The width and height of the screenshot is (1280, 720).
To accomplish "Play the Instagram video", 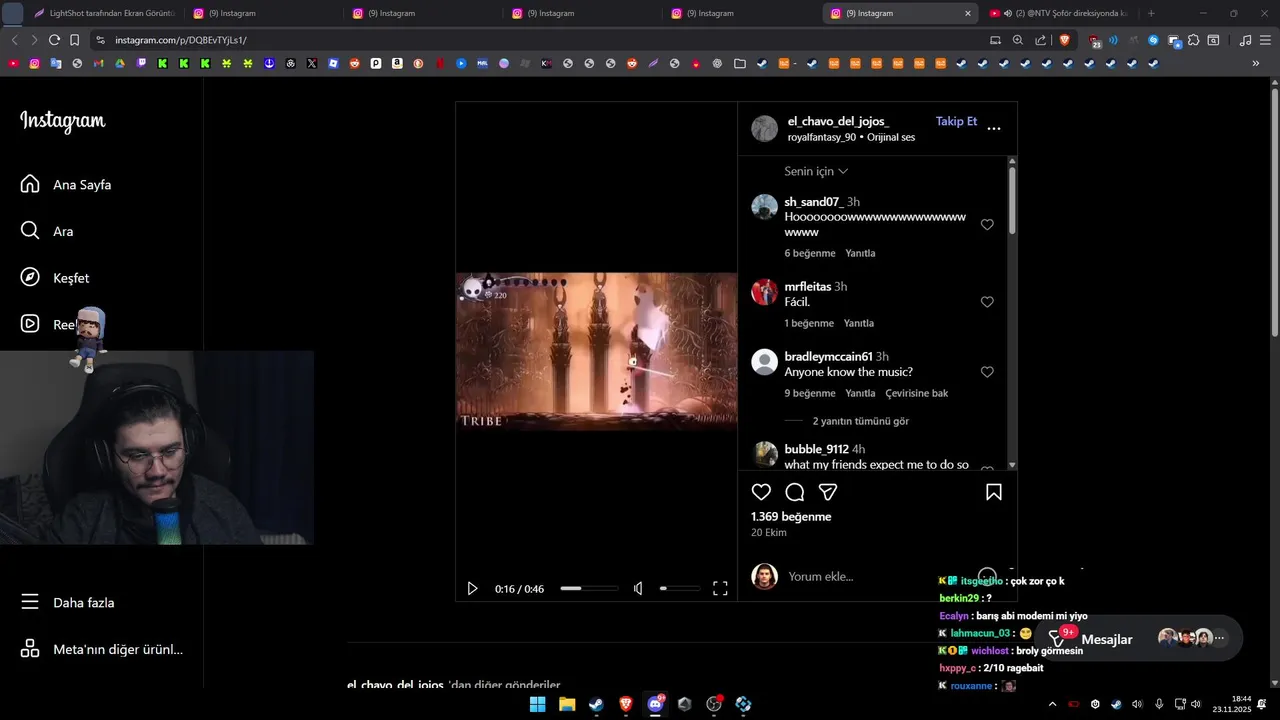I will [473, 589].
